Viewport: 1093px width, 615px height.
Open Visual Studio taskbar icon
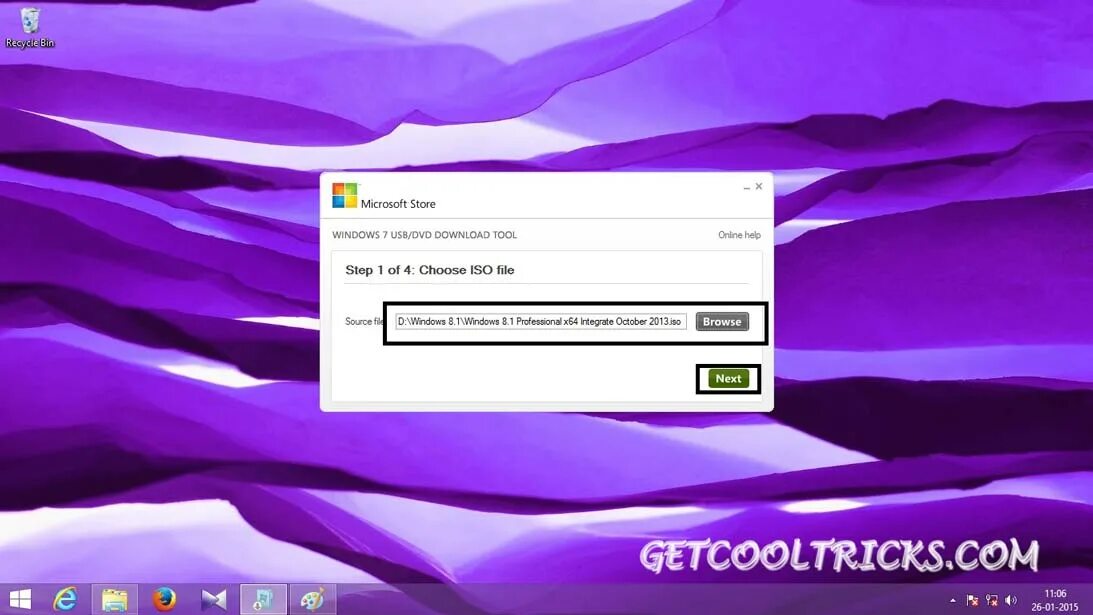click(214, 599)
